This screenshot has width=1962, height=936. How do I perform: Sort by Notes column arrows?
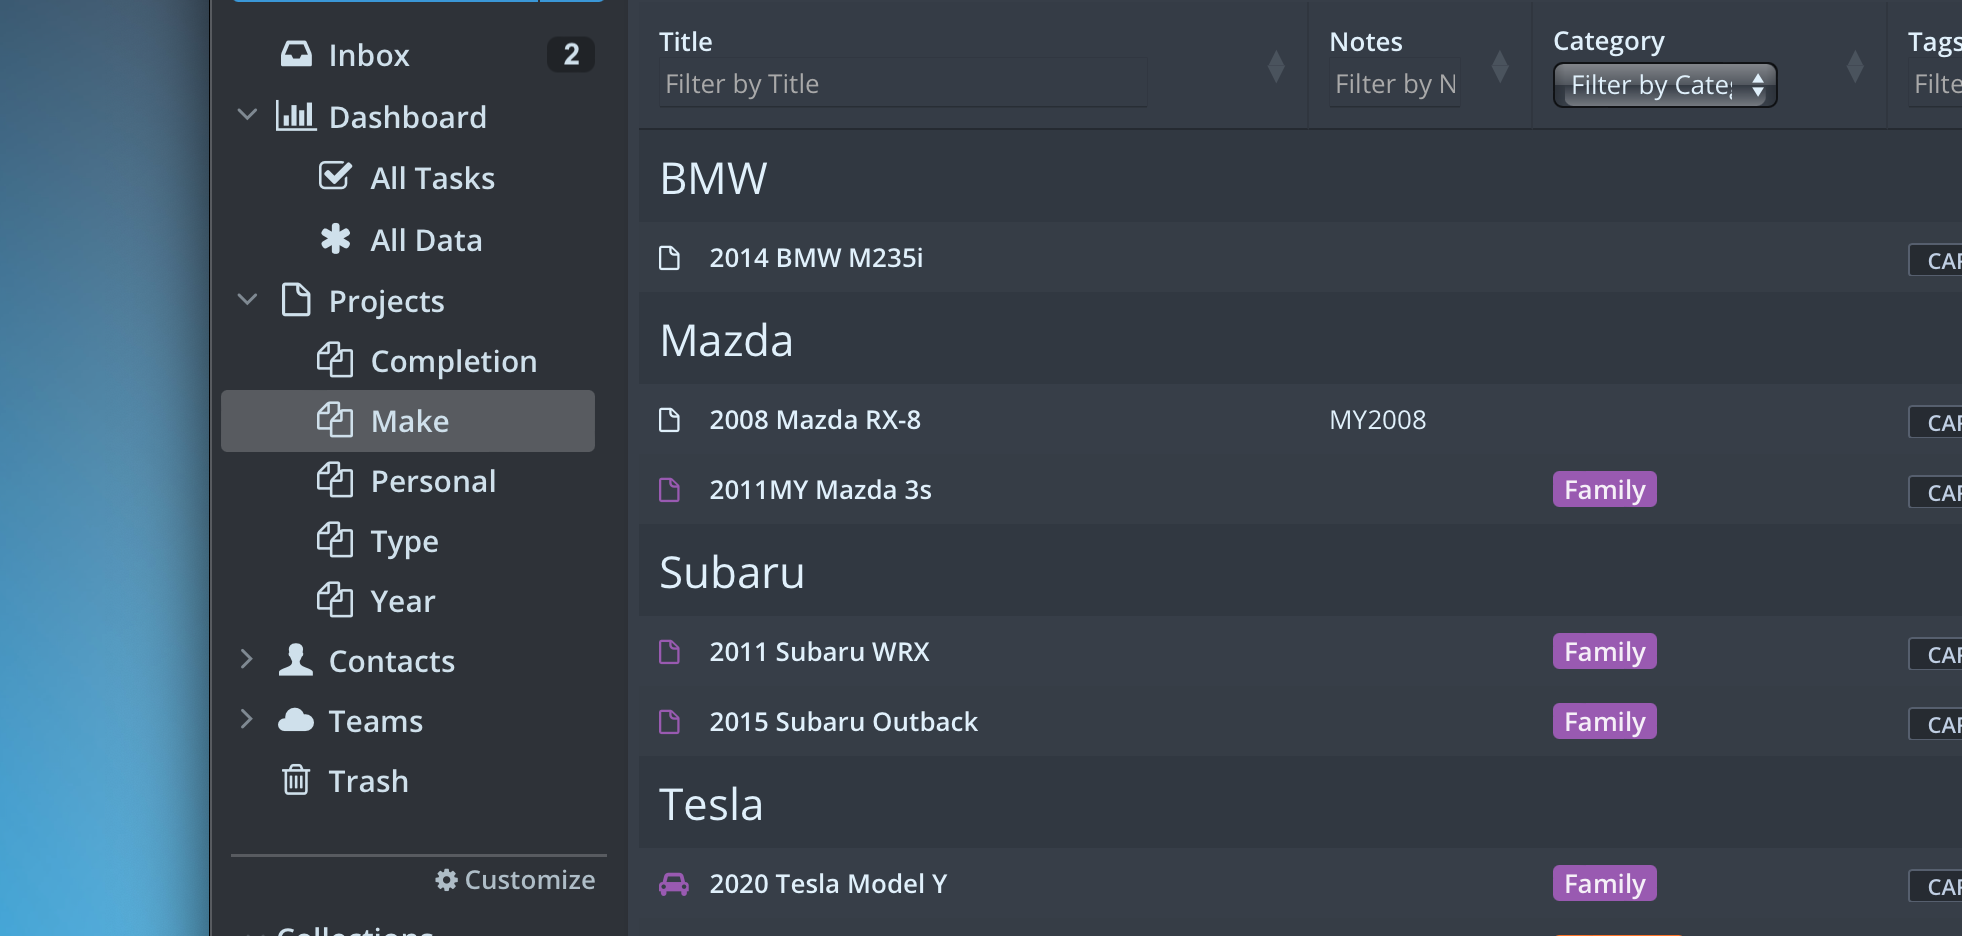(1500, 67)
